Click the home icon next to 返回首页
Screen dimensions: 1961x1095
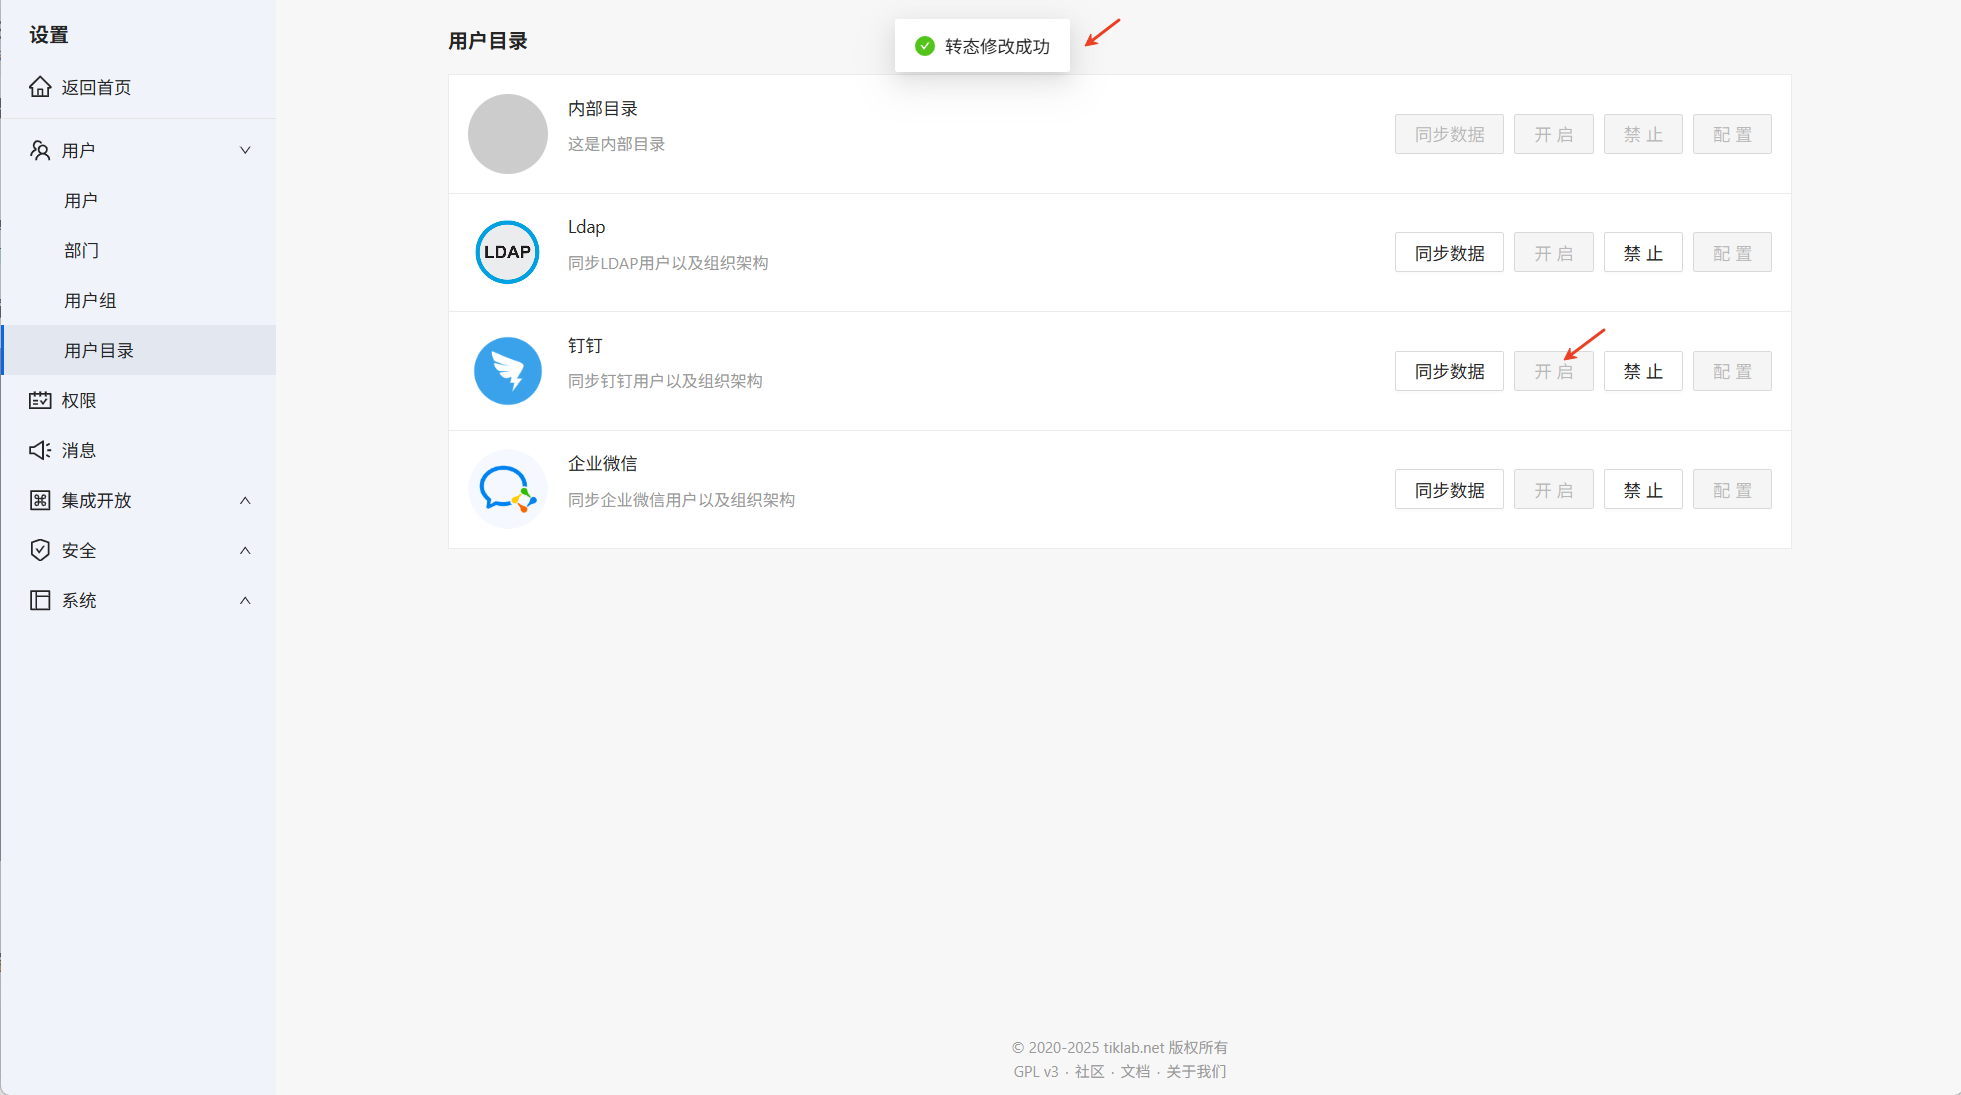[x=40, y=87]
